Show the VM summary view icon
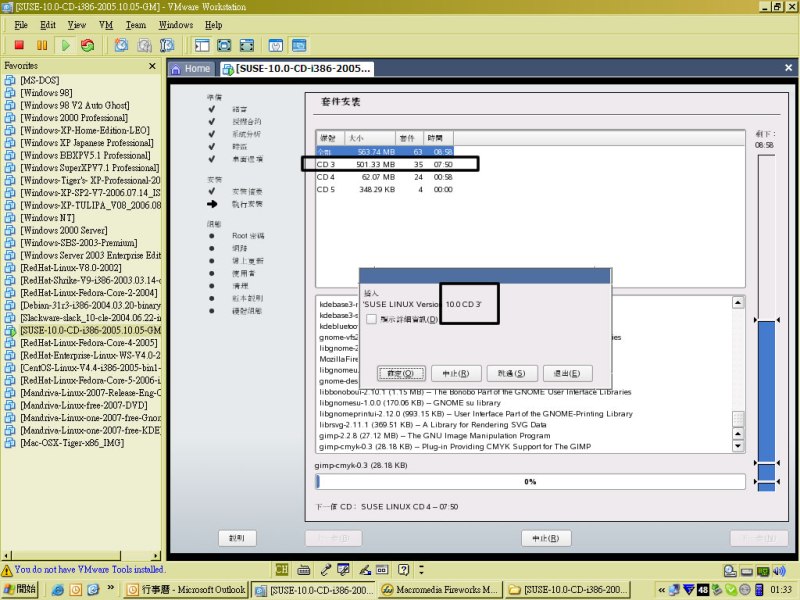 pos(276,45)
